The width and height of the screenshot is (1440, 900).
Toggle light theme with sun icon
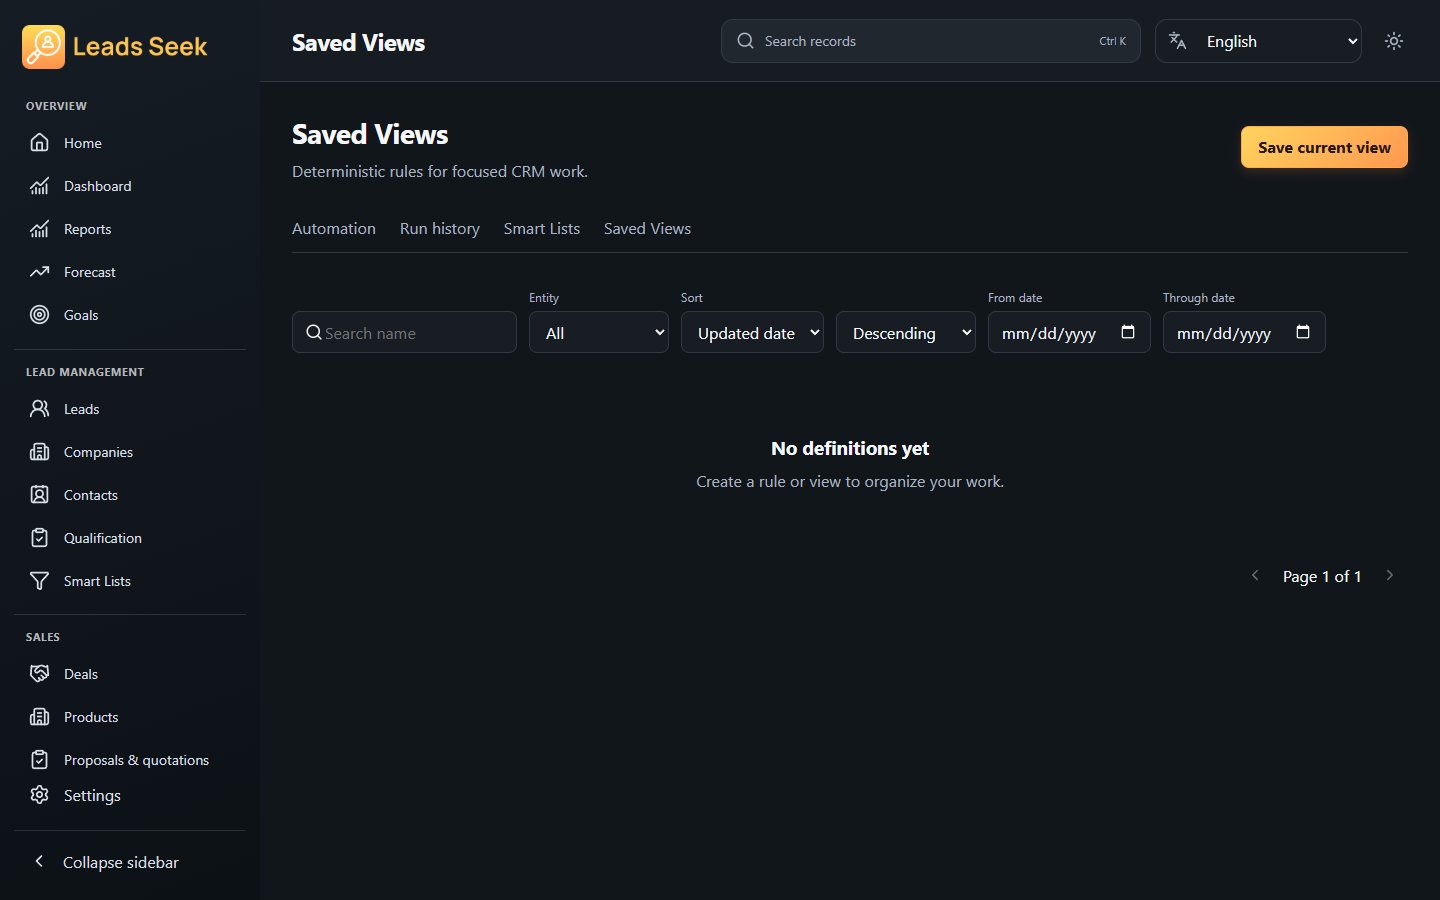[x=1394, y=41]
